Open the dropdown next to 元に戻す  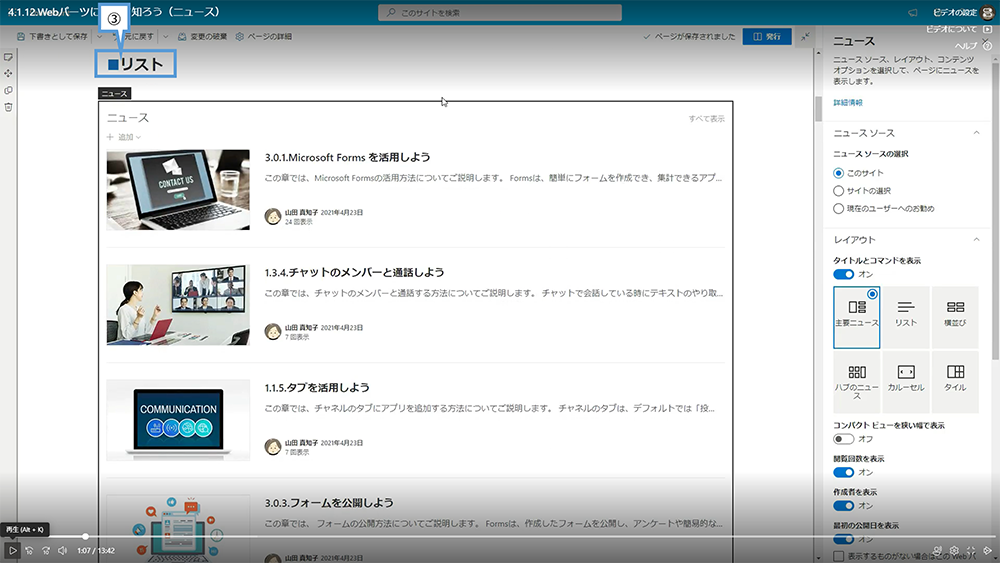(165, 36)
